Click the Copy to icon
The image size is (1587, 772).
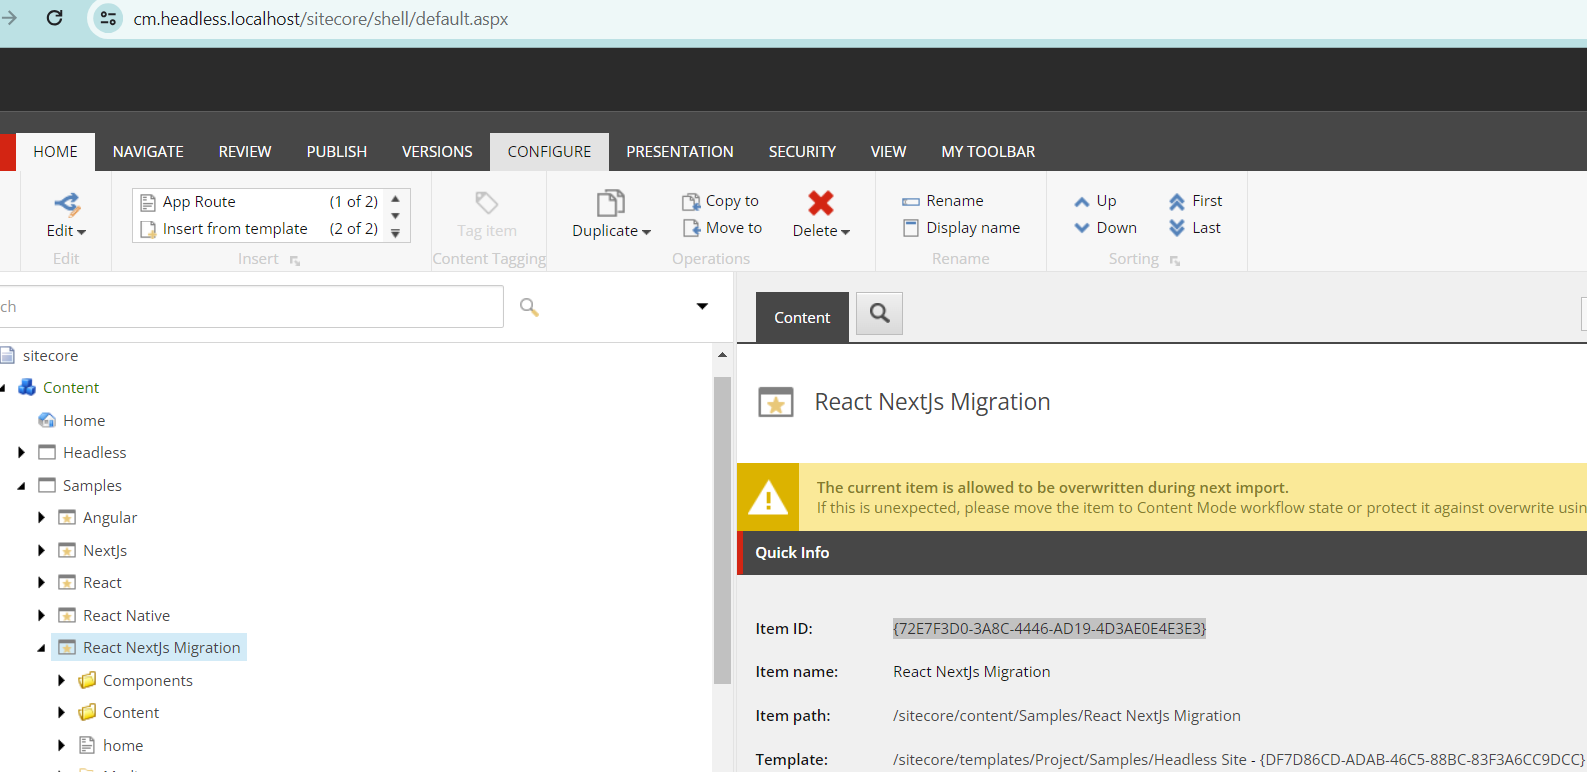click(690, 202)
